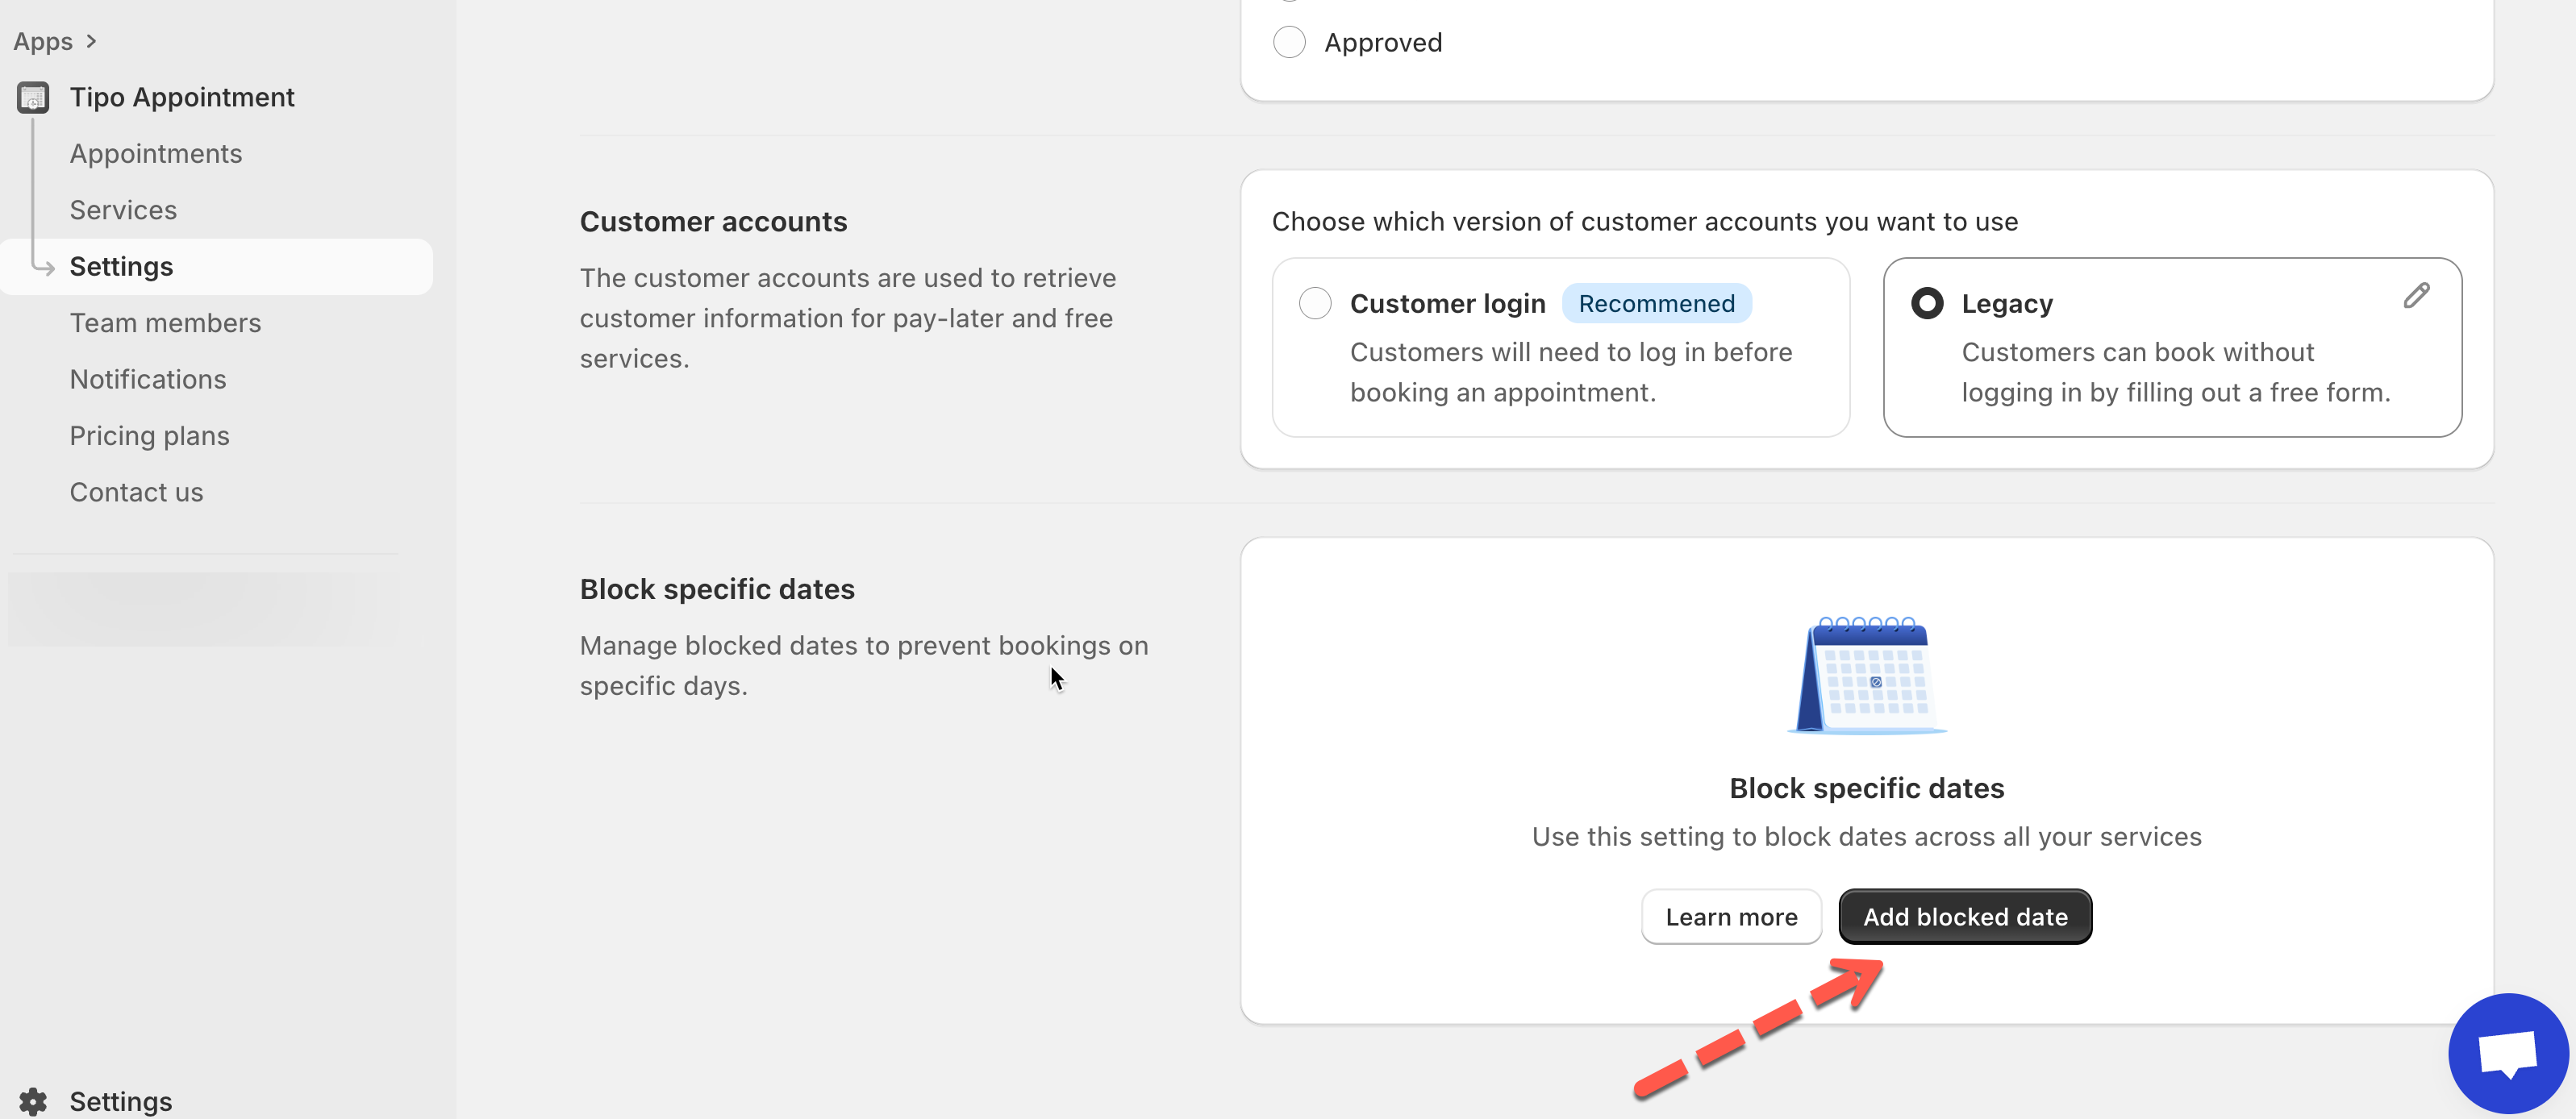Click the Tipo Appointment app icon
2576x1119 pixels.
coord(33,97)
